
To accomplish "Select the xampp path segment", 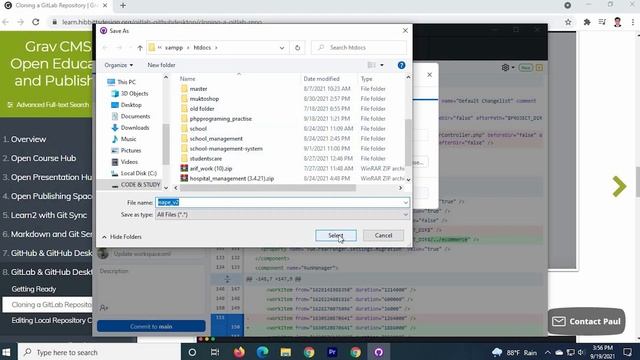I will coord(174,48).
